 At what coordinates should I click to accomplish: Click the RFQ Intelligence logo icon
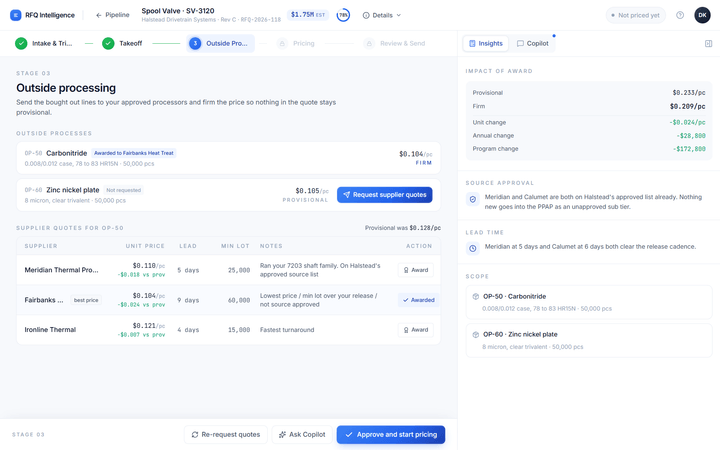point(16,15)
